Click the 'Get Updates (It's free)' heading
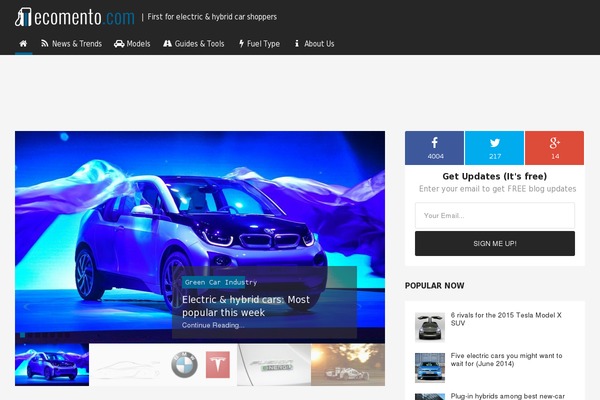The width and height of the screenshot is (600, 400). pos(495,176)
